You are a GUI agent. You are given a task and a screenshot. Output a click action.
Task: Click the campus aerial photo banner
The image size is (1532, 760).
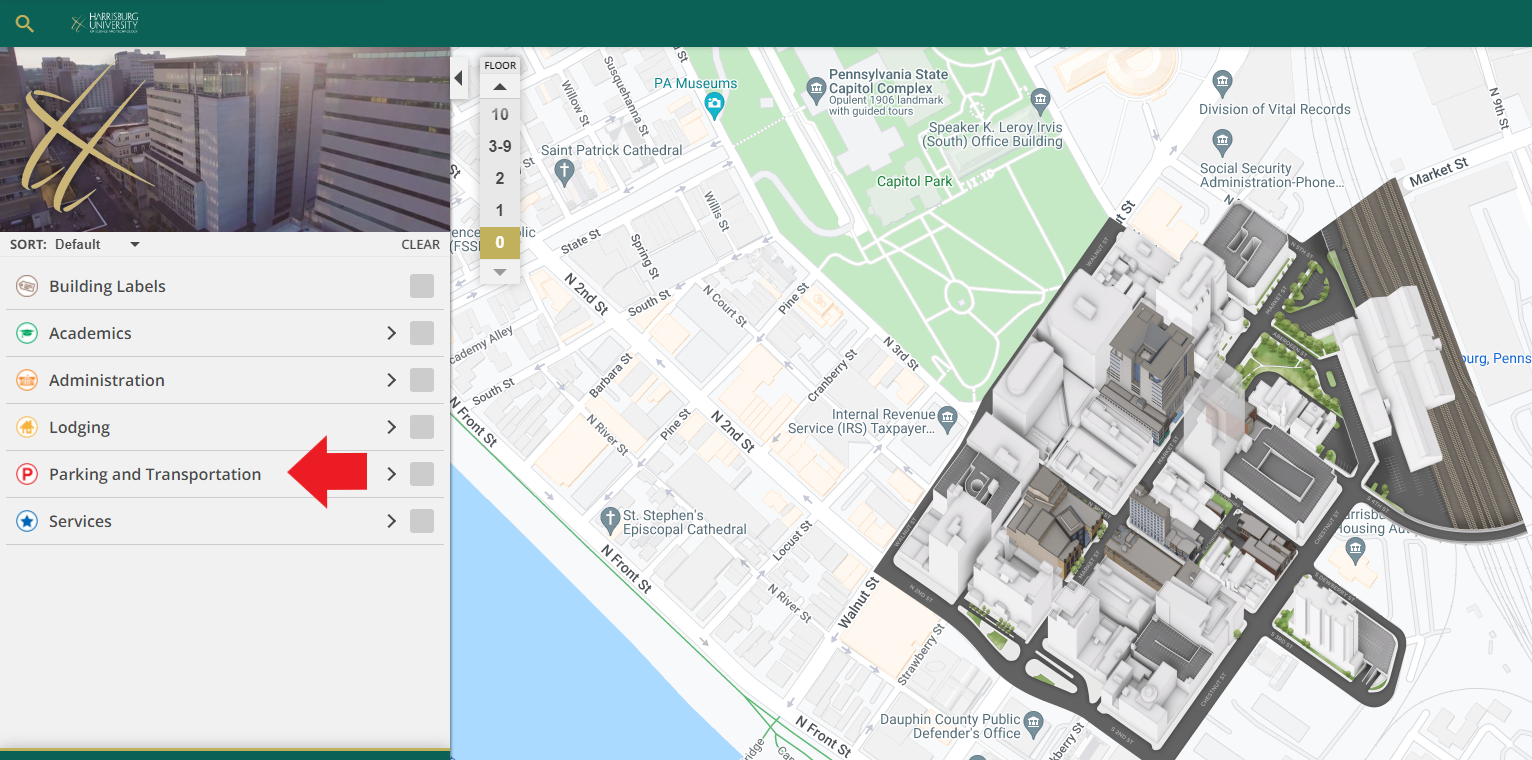coord(225,140)
